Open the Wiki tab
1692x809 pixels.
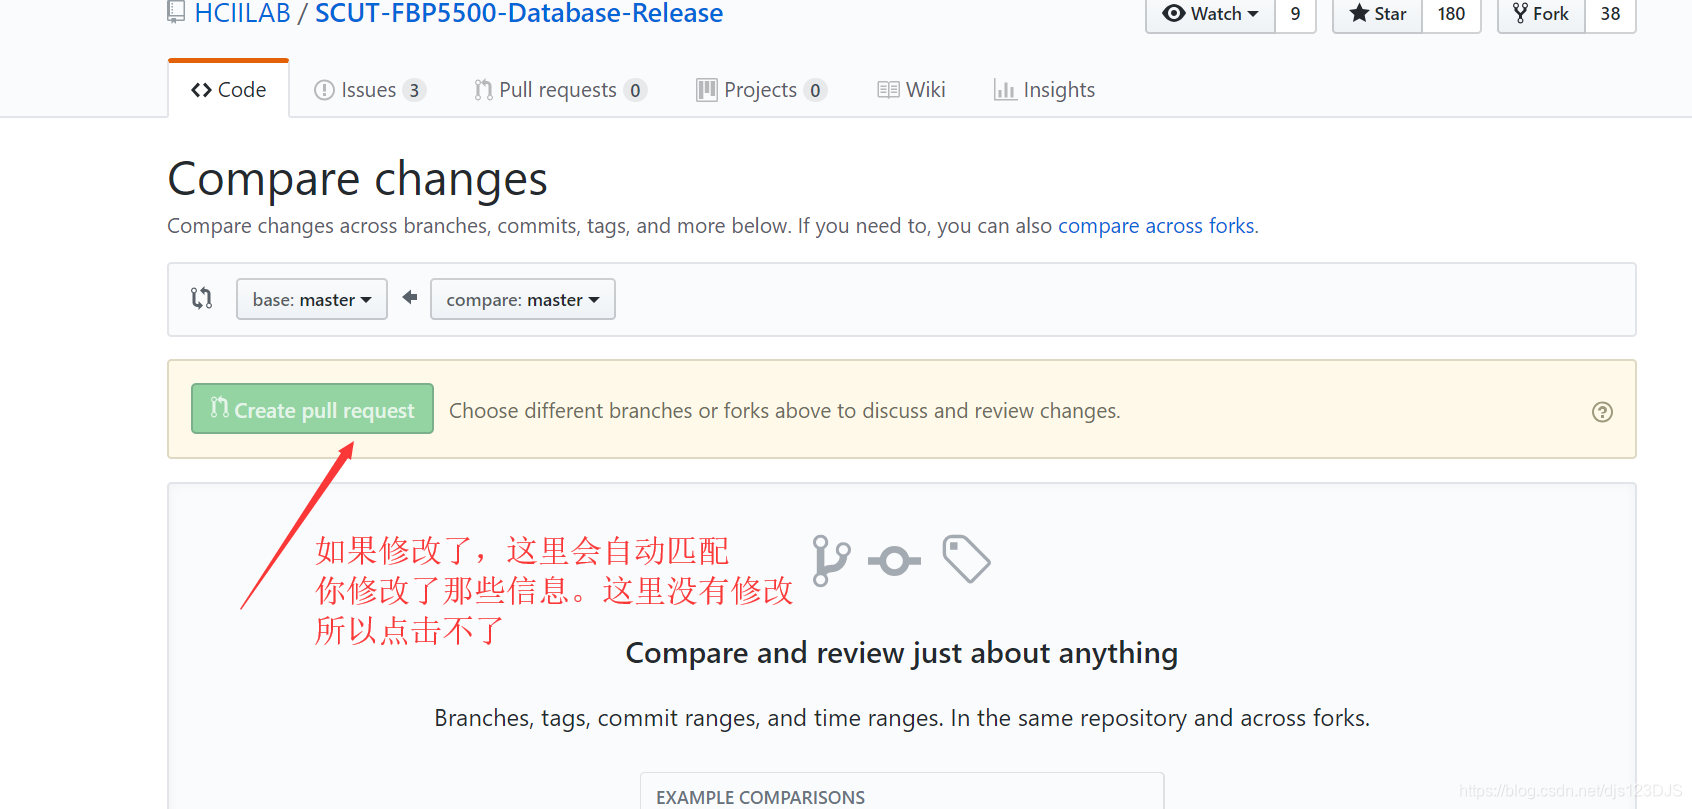pyautogui.click(x=911, y=90)
